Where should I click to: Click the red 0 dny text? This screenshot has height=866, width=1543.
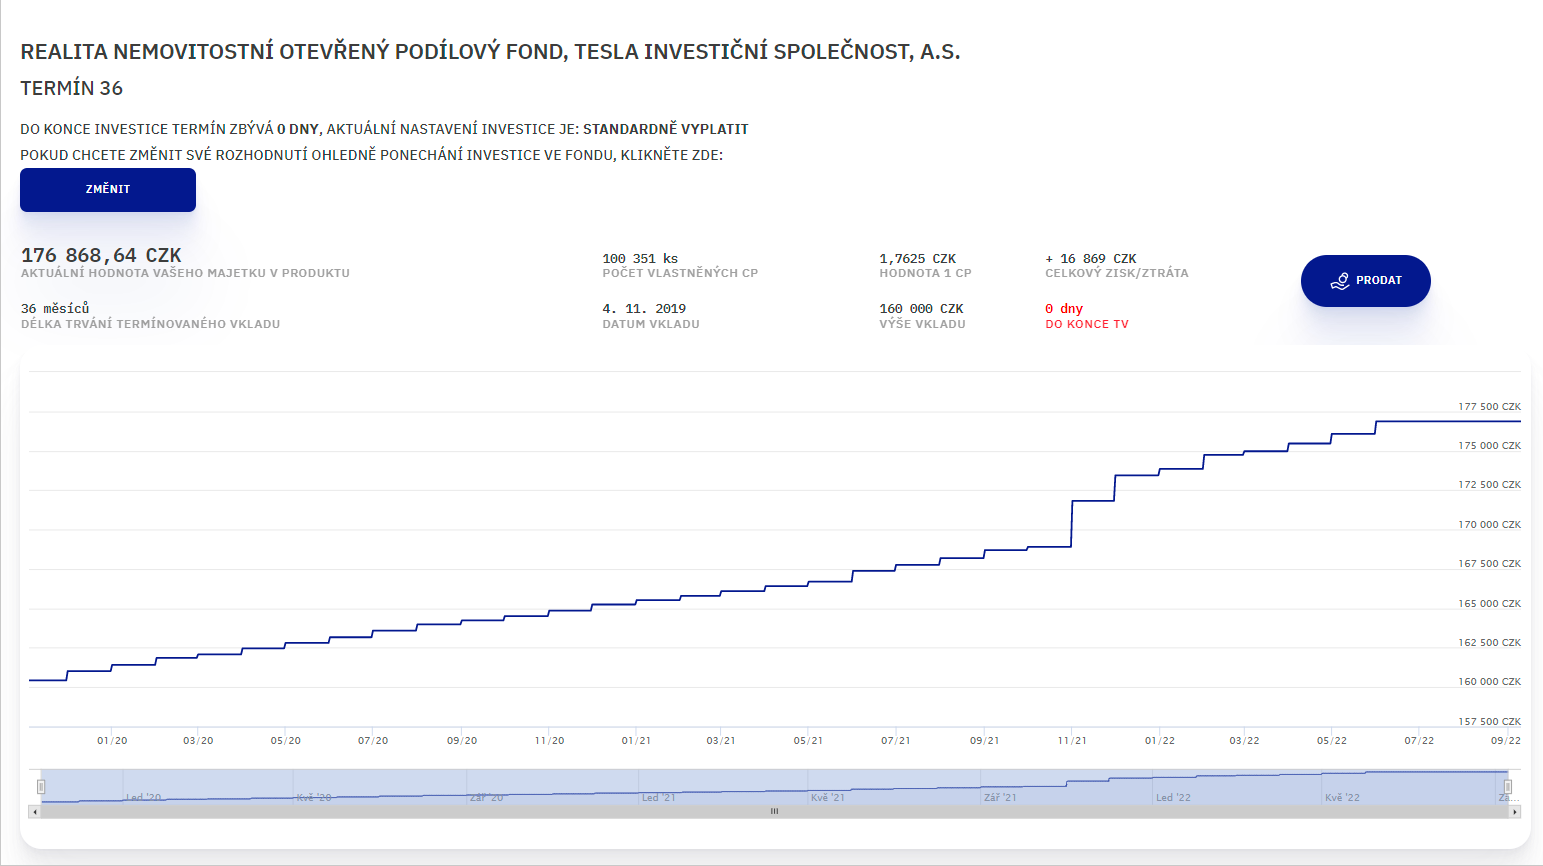click(x=1064, y=309)
